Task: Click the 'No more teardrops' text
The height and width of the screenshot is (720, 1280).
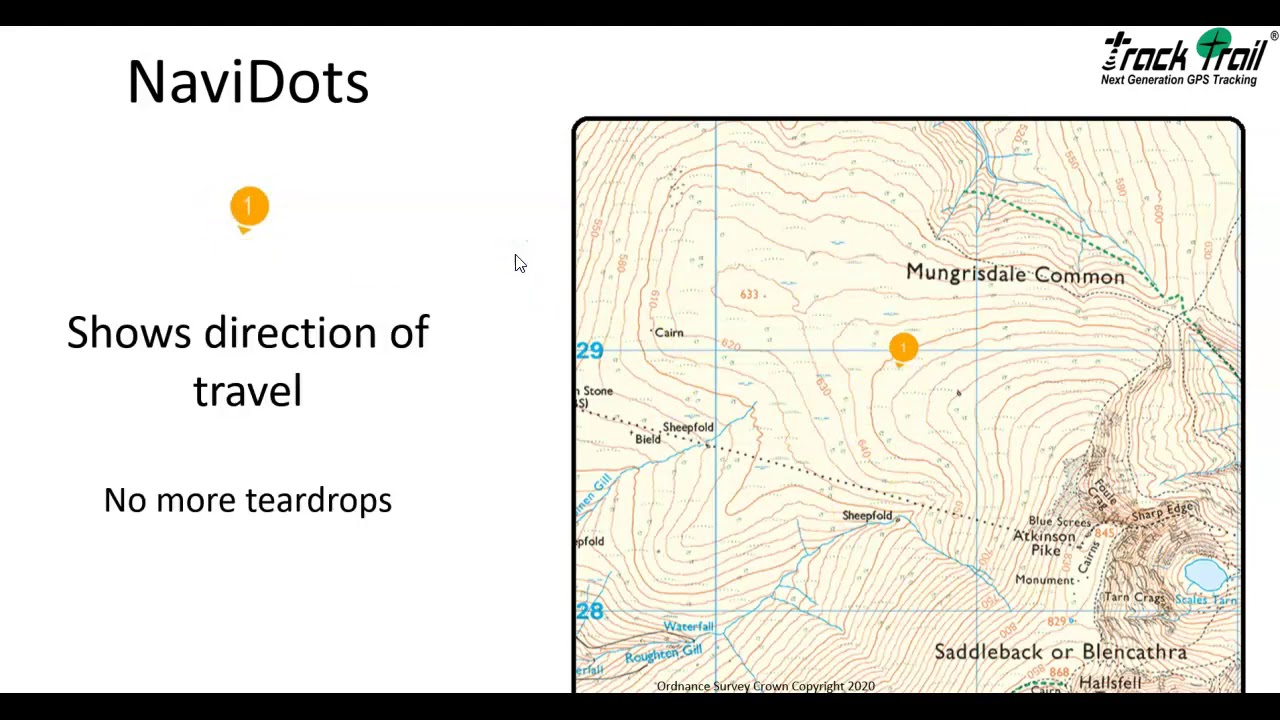Action: (x=248, y=500)
